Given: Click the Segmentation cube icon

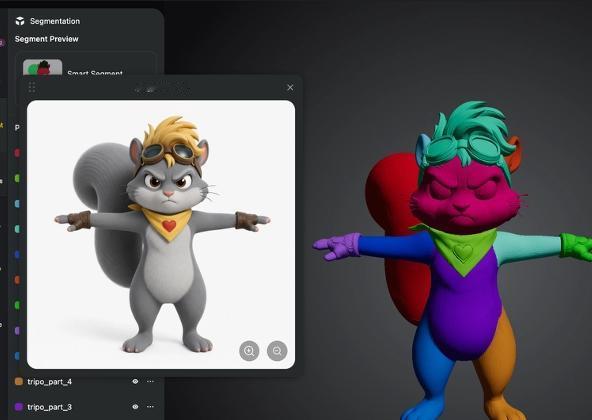Looking at the screenshot, I should (x=20, y=21).
